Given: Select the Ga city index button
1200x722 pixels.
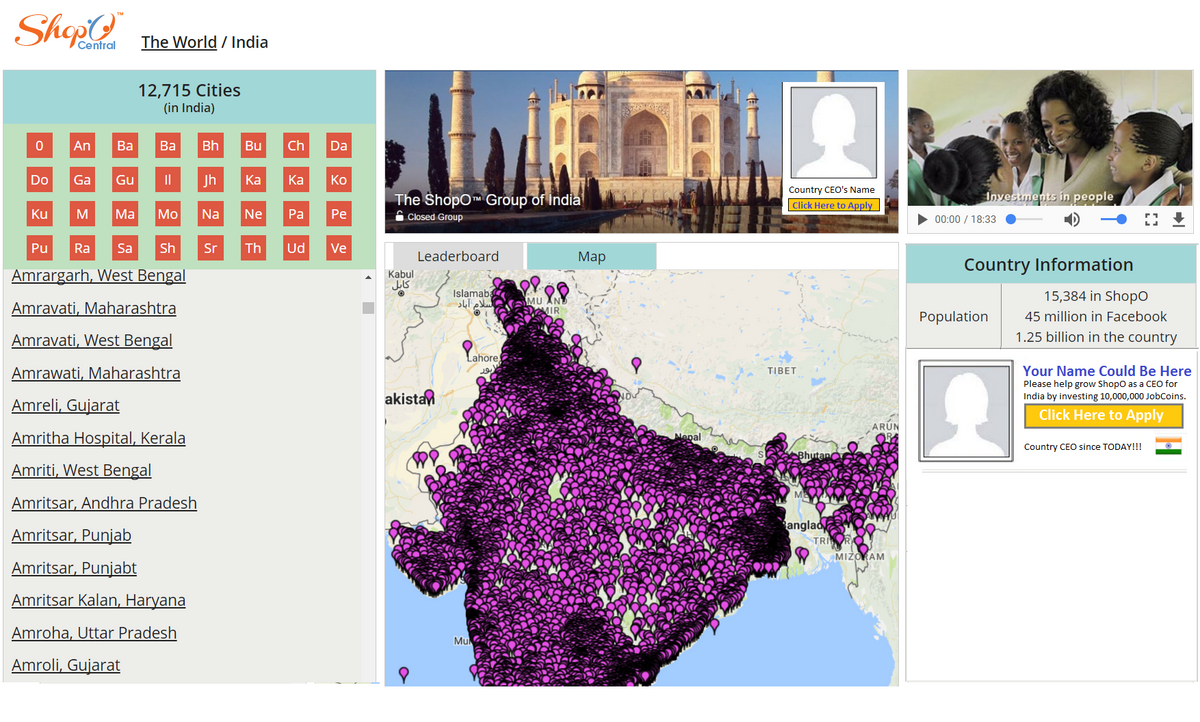Looking at the screenshot, I should tap(82, 180).
